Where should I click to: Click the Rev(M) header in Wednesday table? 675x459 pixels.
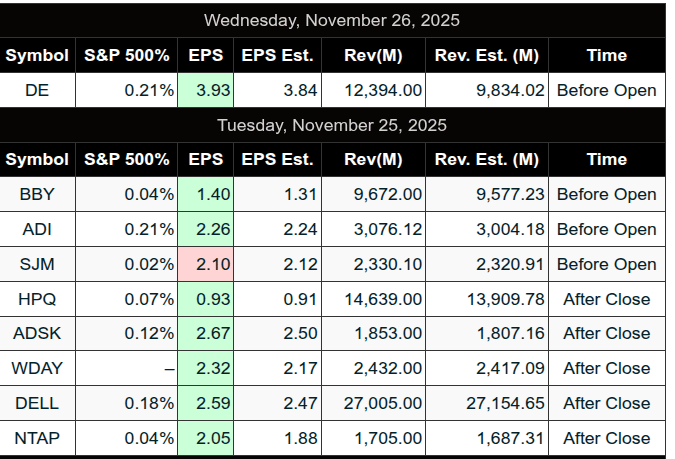click(x=372, y=55)
